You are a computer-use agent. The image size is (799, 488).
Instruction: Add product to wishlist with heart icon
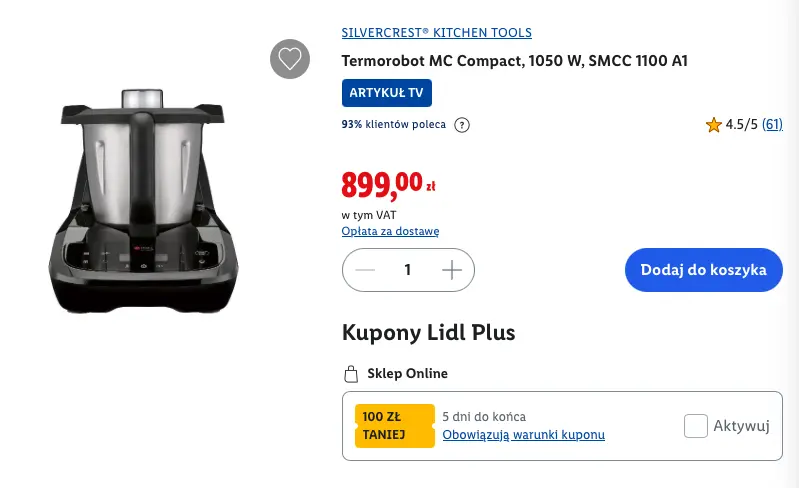pos(290,59)
